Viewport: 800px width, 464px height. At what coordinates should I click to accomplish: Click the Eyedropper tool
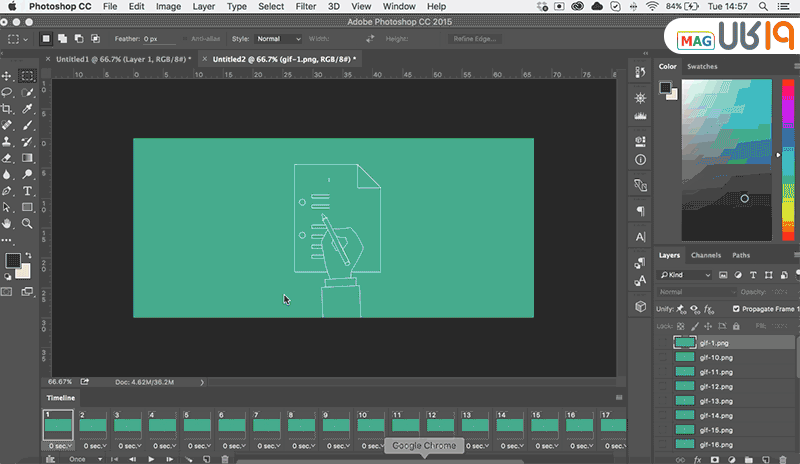[28, 109]
